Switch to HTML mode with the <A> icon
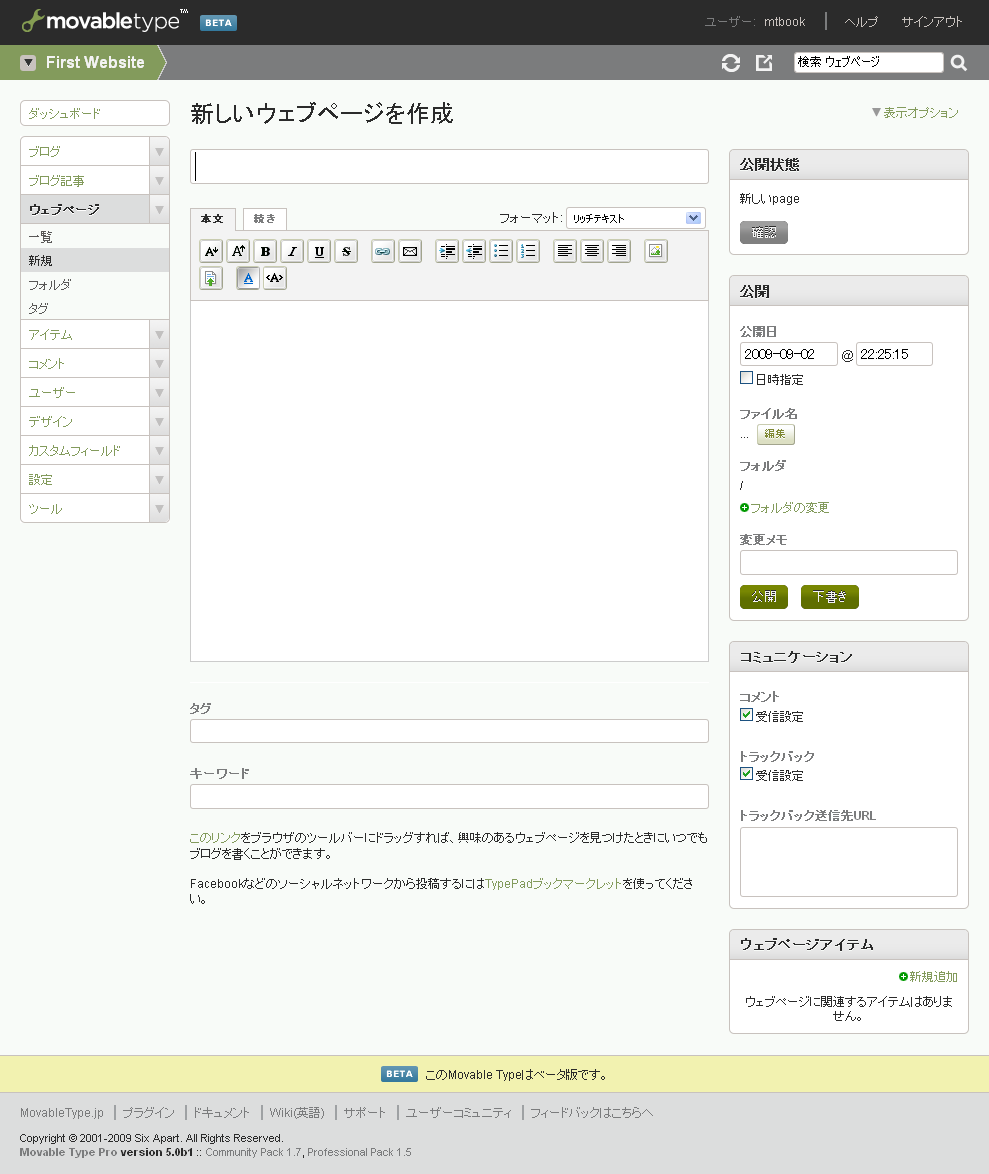 (275, 279)
